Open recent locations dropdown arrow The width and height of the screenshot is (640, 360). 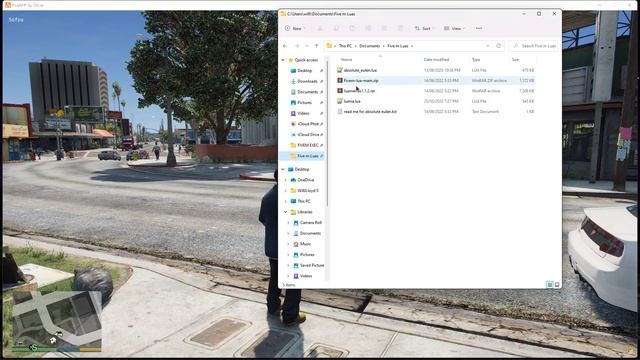pos(307,46)
